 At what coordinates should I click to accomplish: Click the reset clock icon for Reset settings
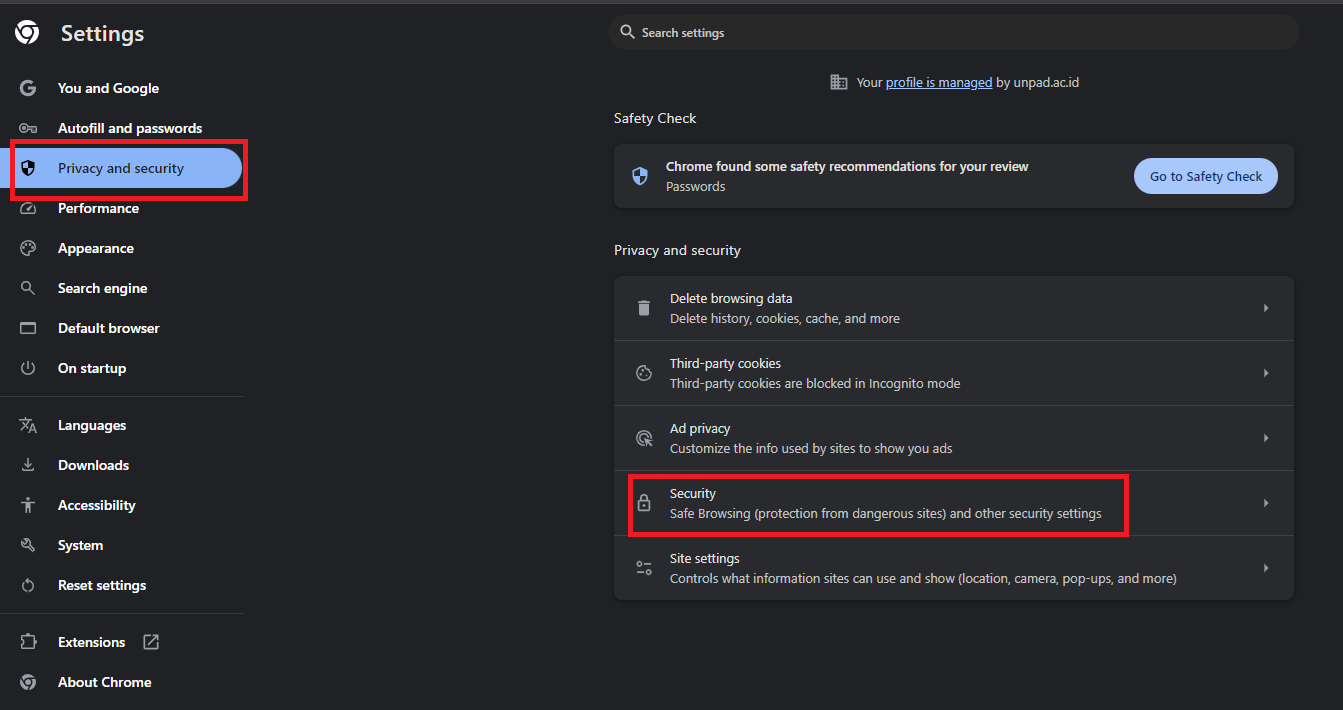click(28, 585)
